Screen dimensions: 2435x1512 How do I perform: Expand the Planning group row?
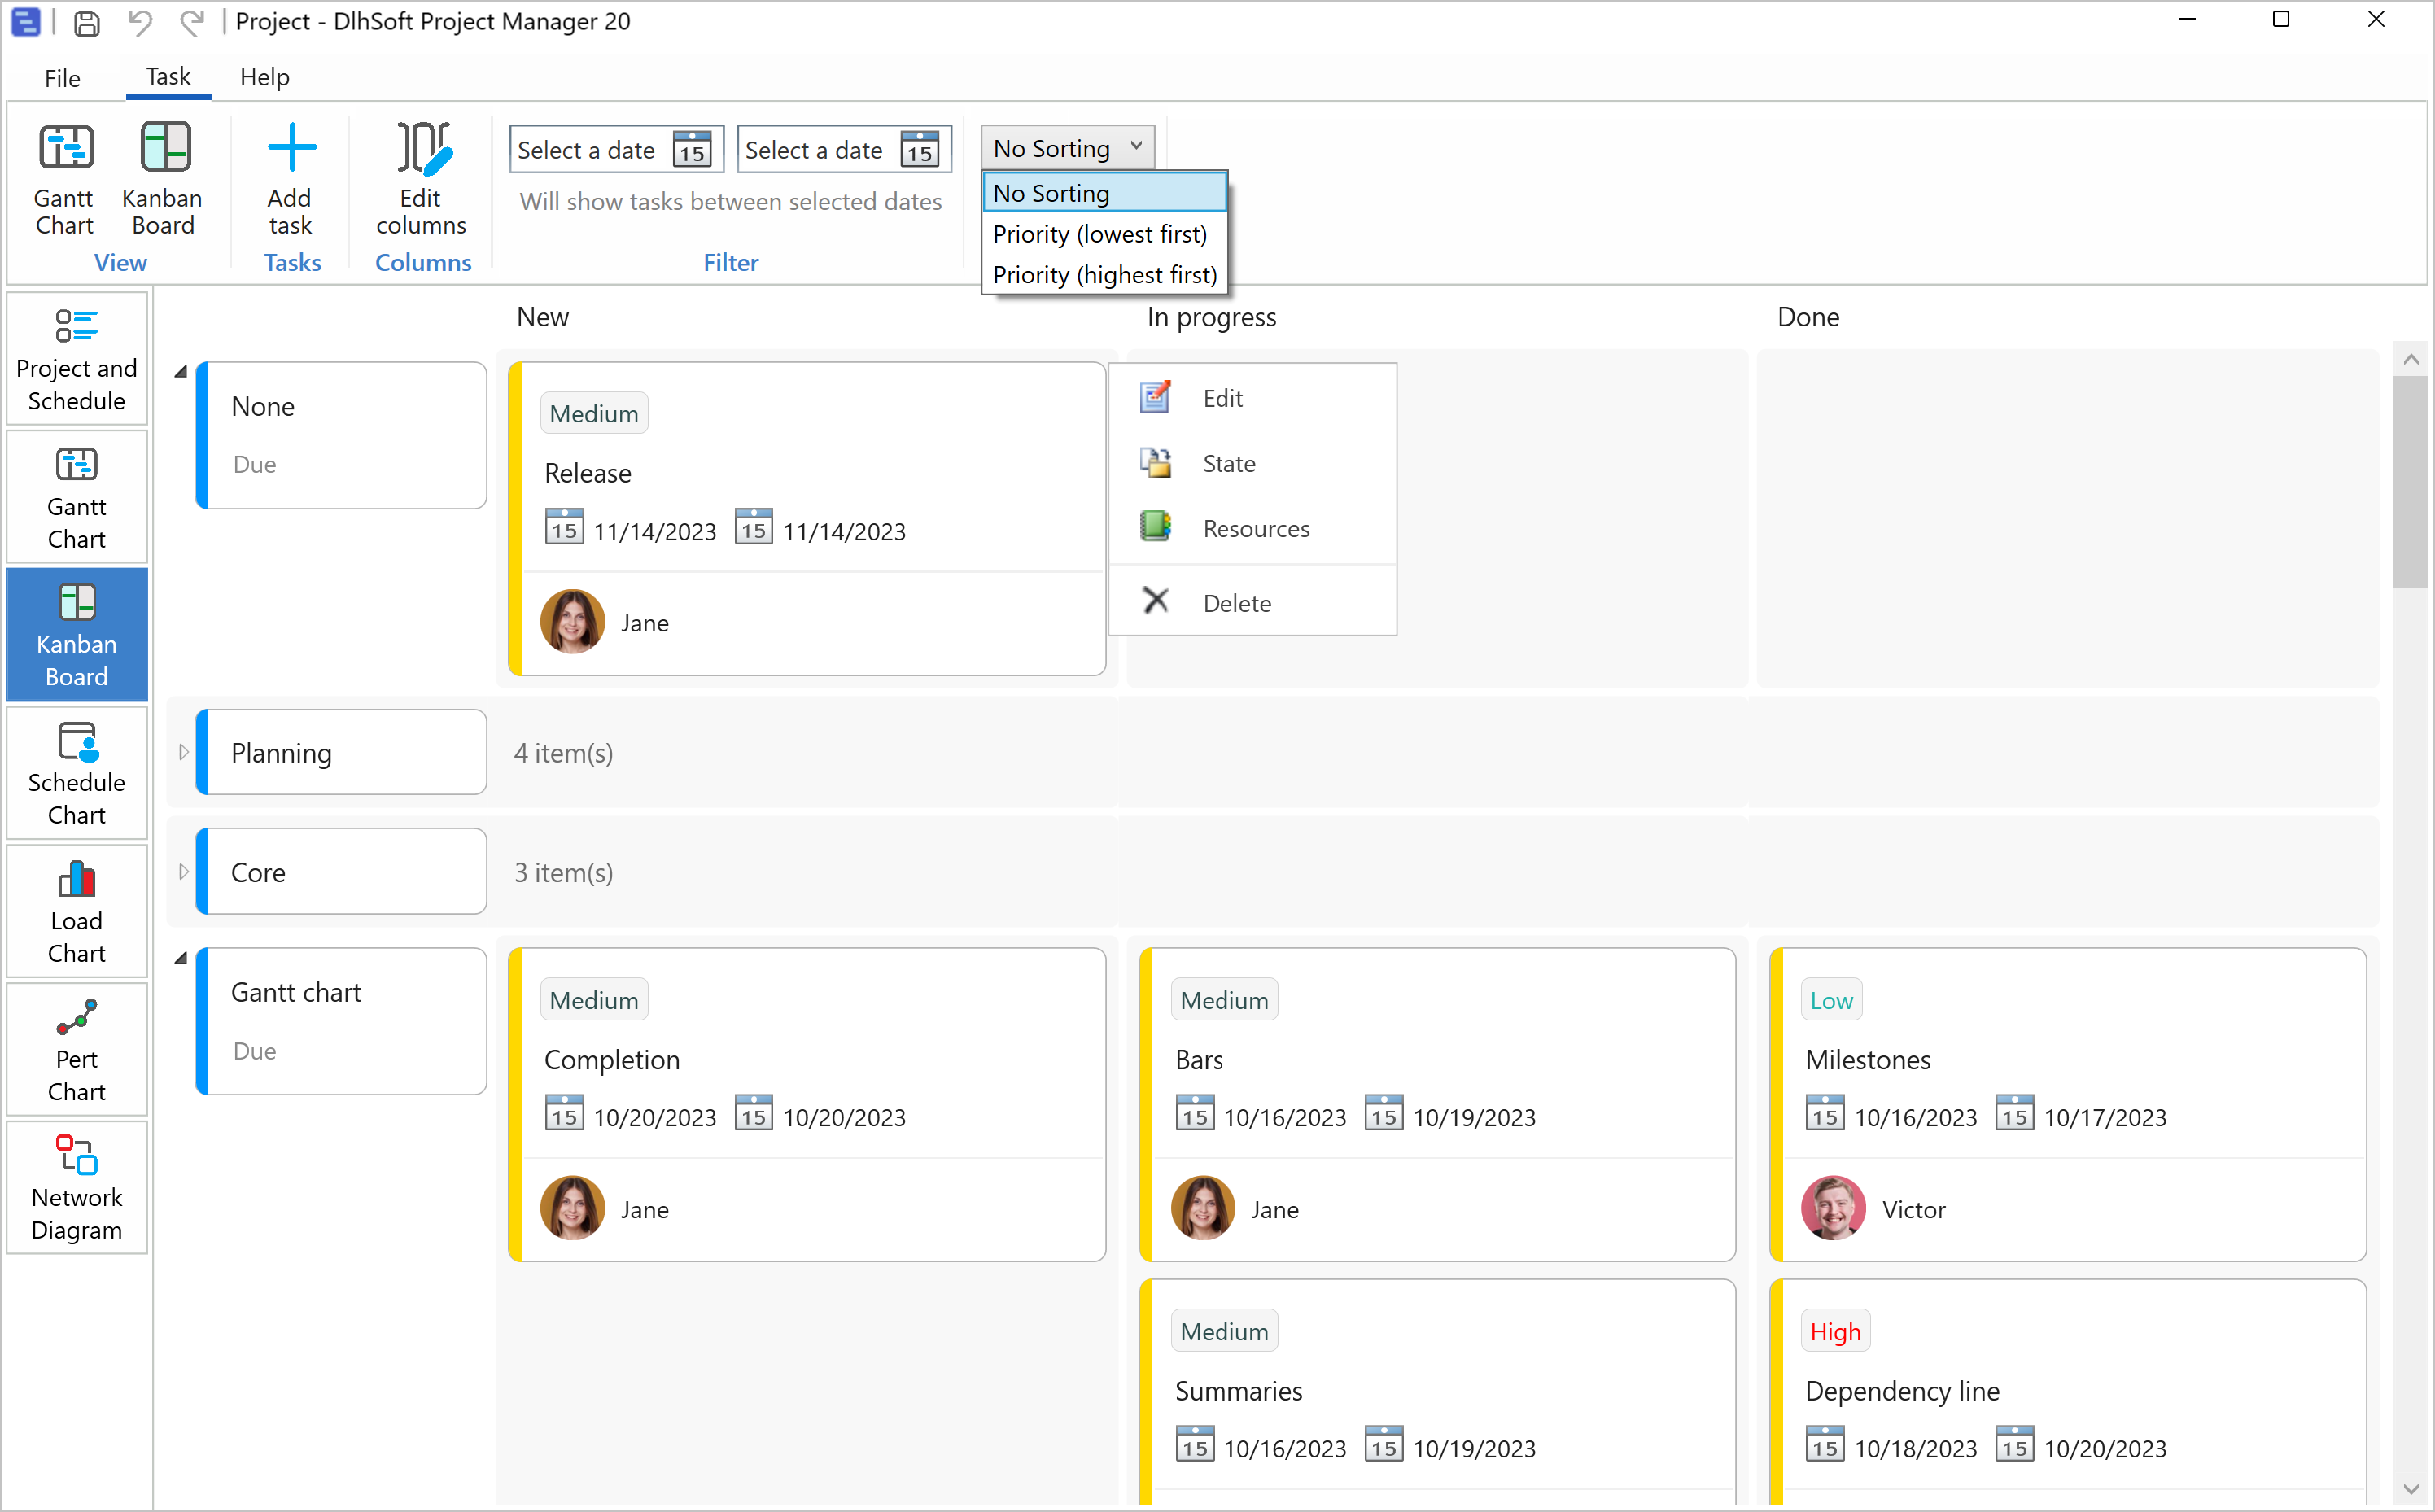pos(183,752)
